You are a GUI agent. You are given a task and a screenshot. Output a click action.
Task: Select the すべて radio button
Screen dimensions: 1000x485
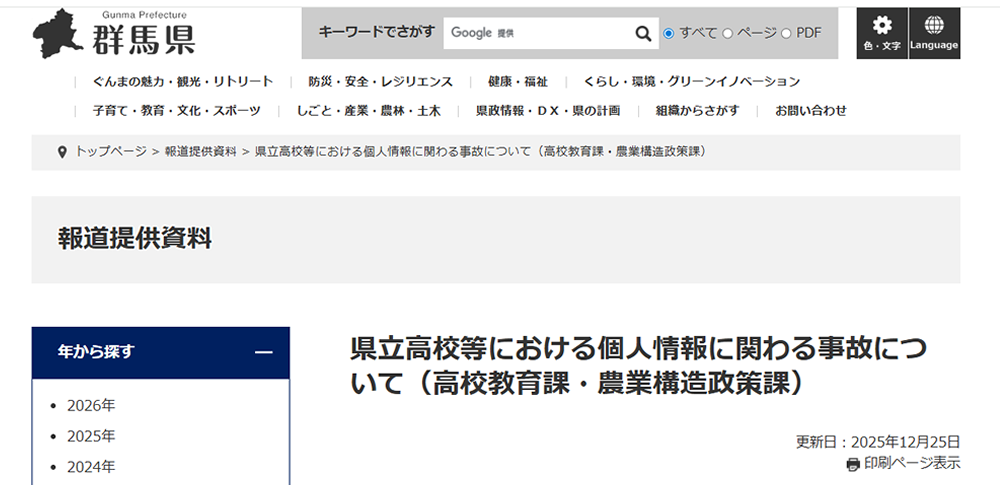coord(669,33)
